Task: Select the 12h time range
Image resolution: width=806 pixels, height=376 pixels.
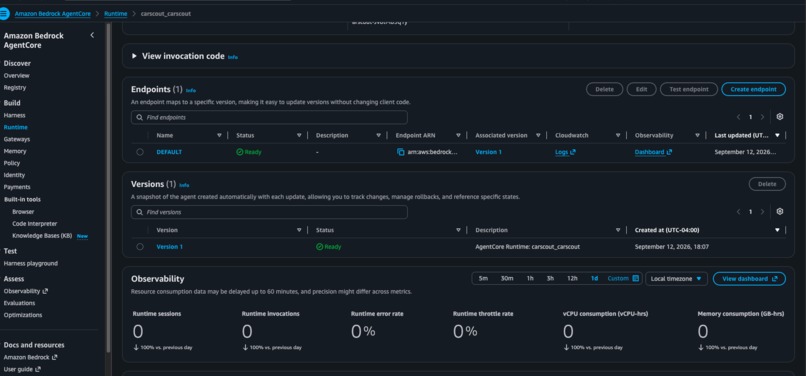Action: (572, 278)
